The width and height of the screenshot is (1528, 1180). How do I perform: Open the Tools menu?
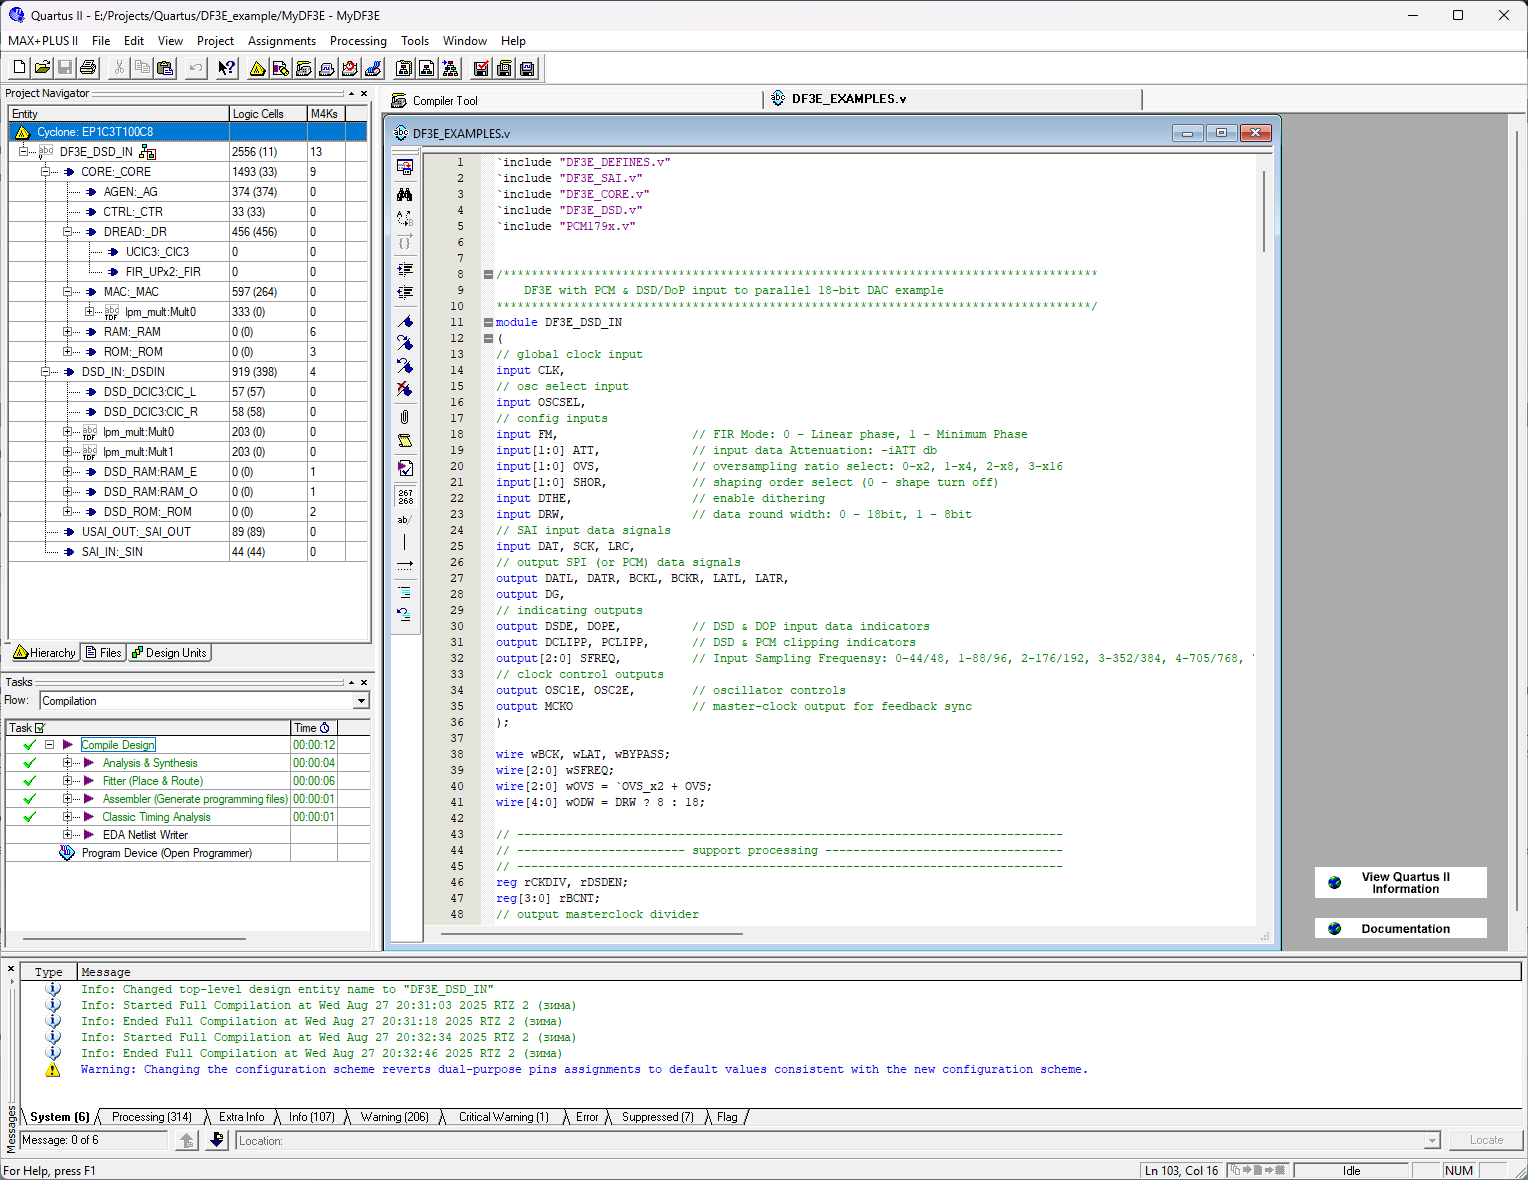[415, 41]
